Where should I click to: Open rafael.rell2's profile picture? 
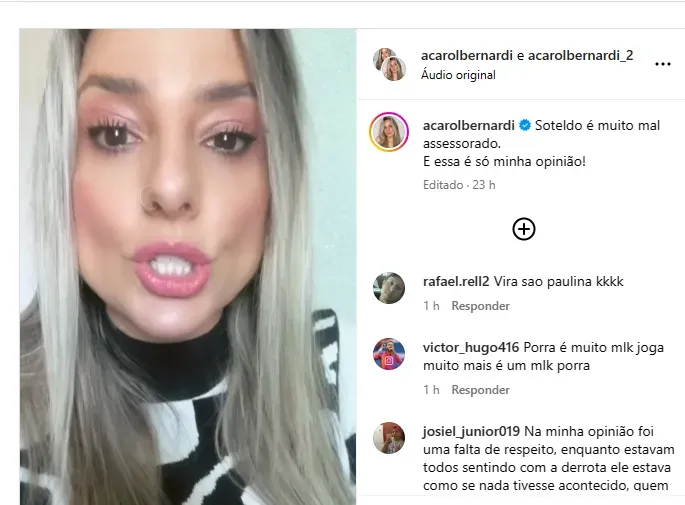tap(389, 288)
